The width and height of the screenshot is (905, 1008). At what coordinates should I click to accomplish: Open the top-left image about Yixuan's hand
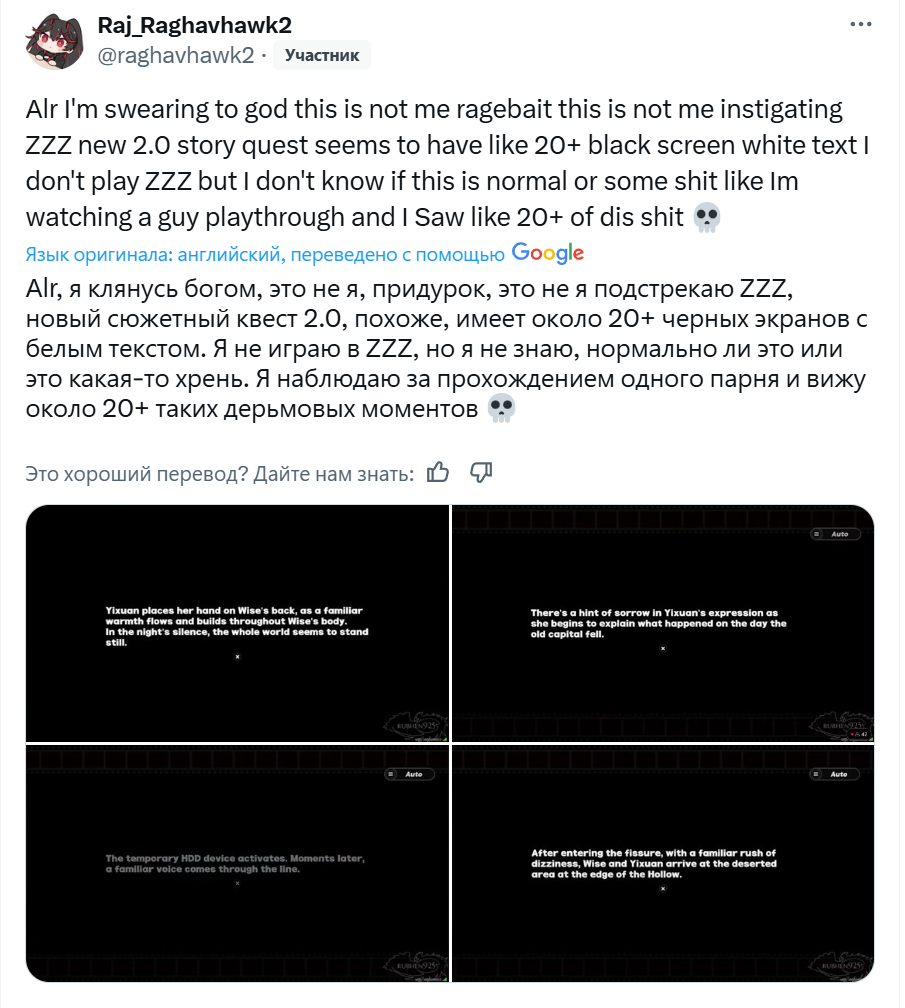point(237,623)
